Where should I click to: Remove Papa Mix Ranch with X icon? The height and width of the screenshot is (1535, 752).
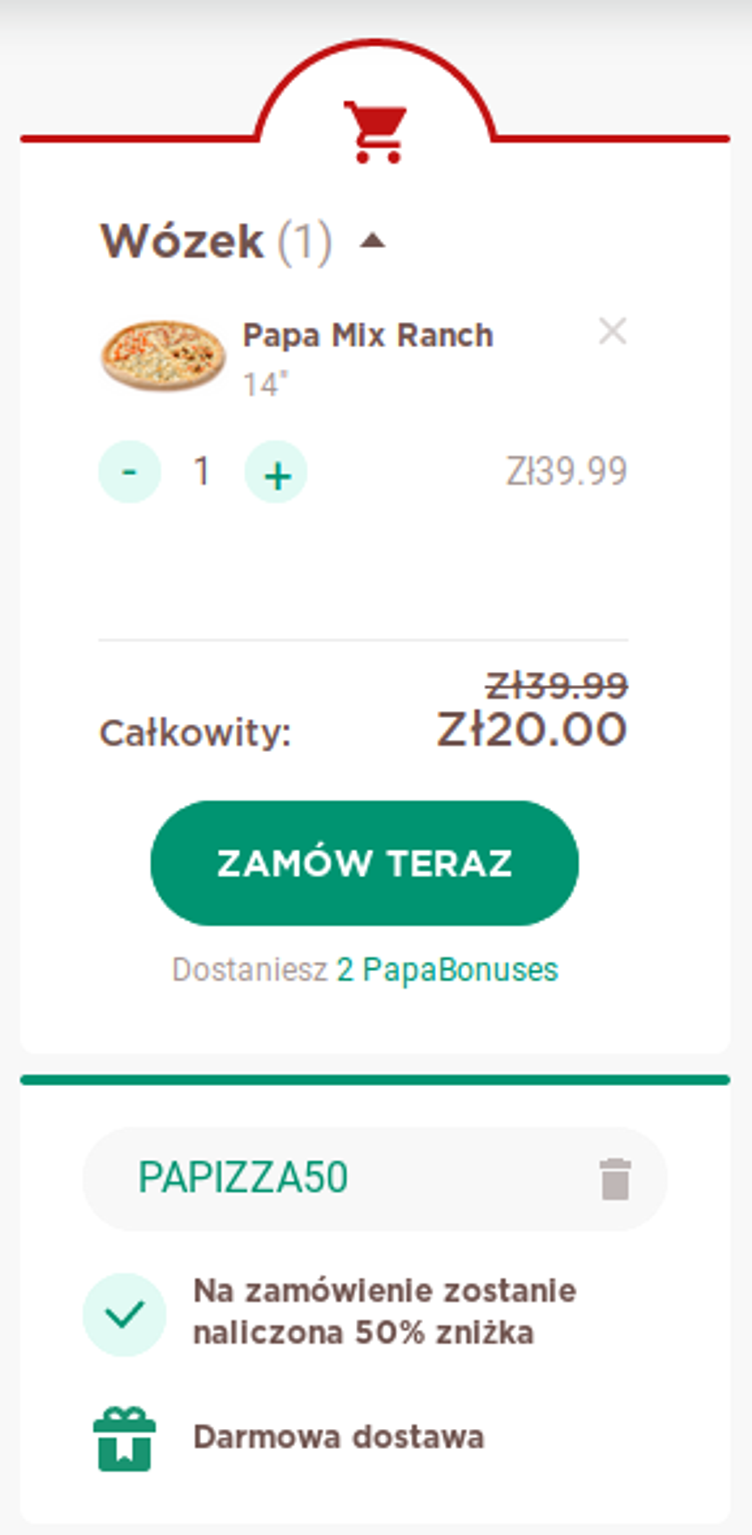tap(612, 331)
